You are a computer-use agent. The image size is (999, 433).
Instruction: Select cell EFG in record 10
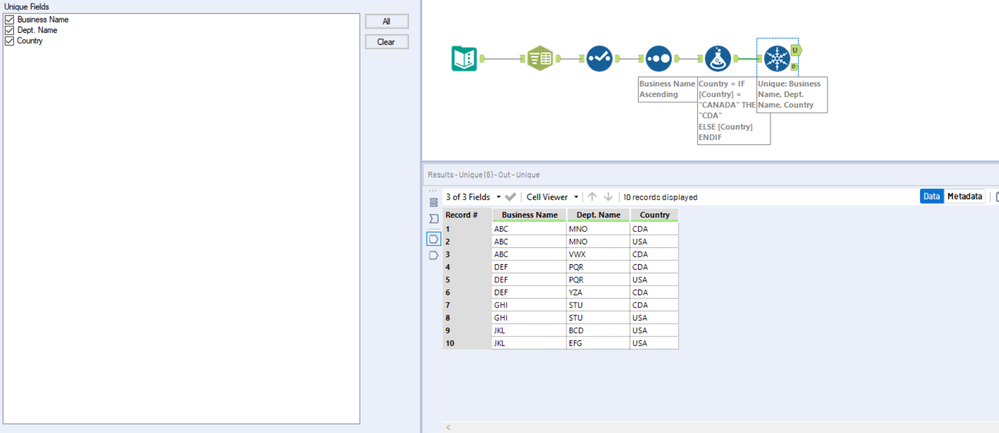tap(598, 343)
